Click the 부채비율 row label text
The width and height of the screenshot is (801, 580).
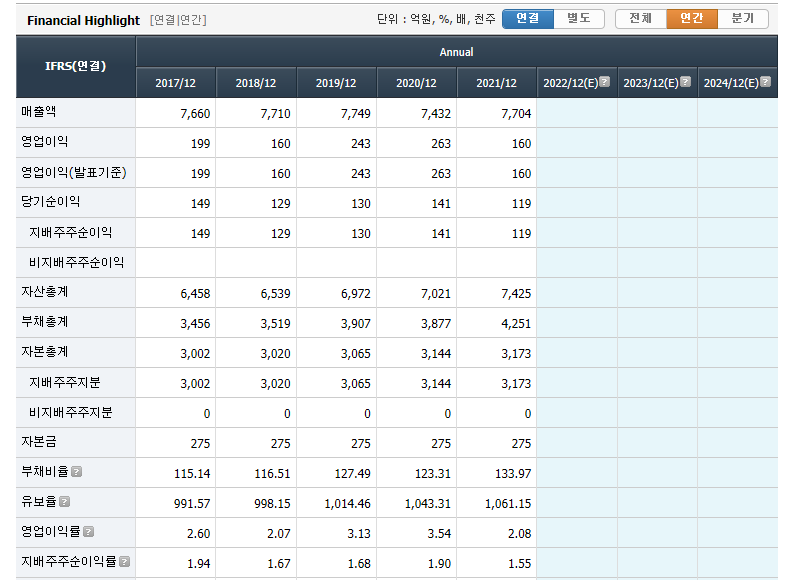pyautogui.click(x=44, y=472)
